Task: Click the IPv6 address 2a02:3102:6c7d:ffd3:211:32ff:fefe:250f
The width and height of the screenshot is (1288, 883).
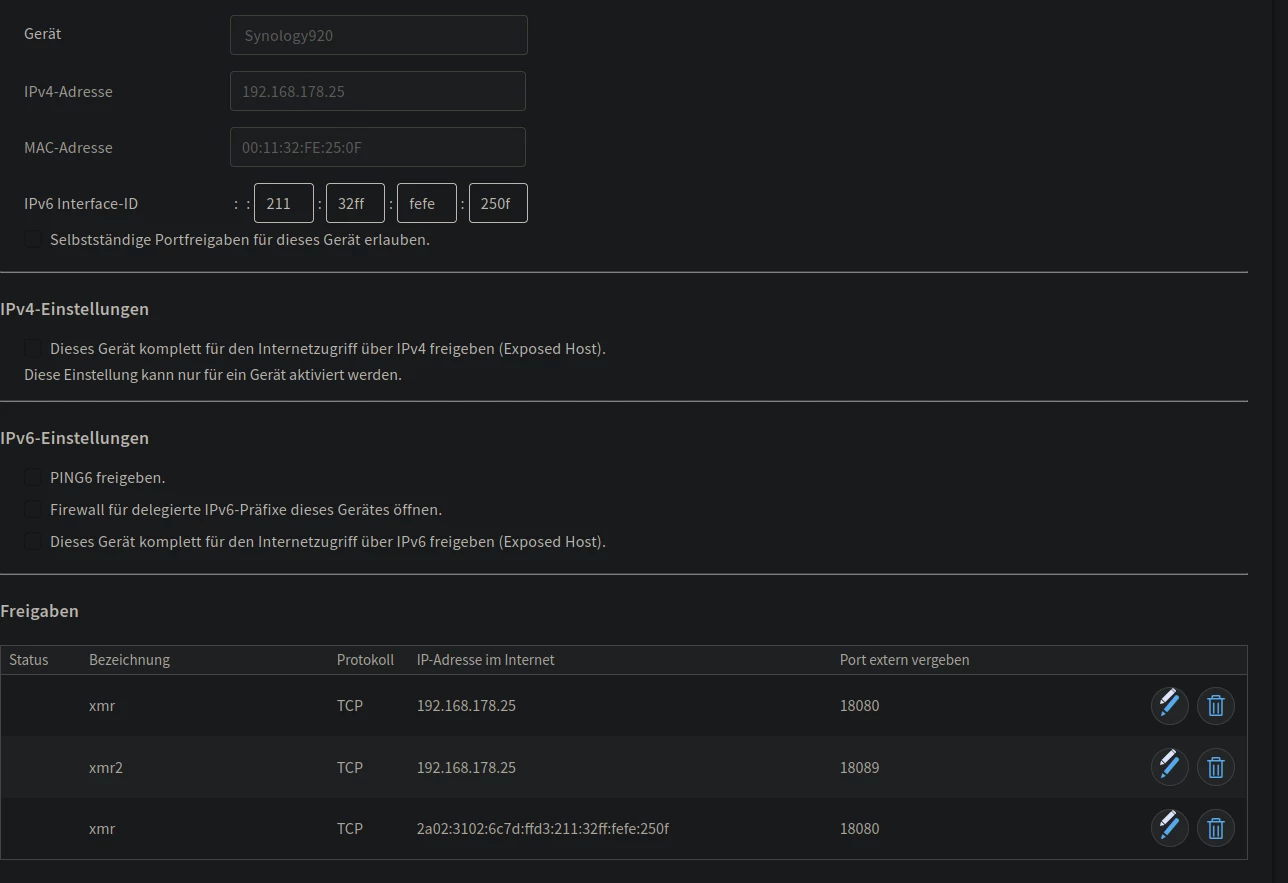Action: tap(543, 828)
